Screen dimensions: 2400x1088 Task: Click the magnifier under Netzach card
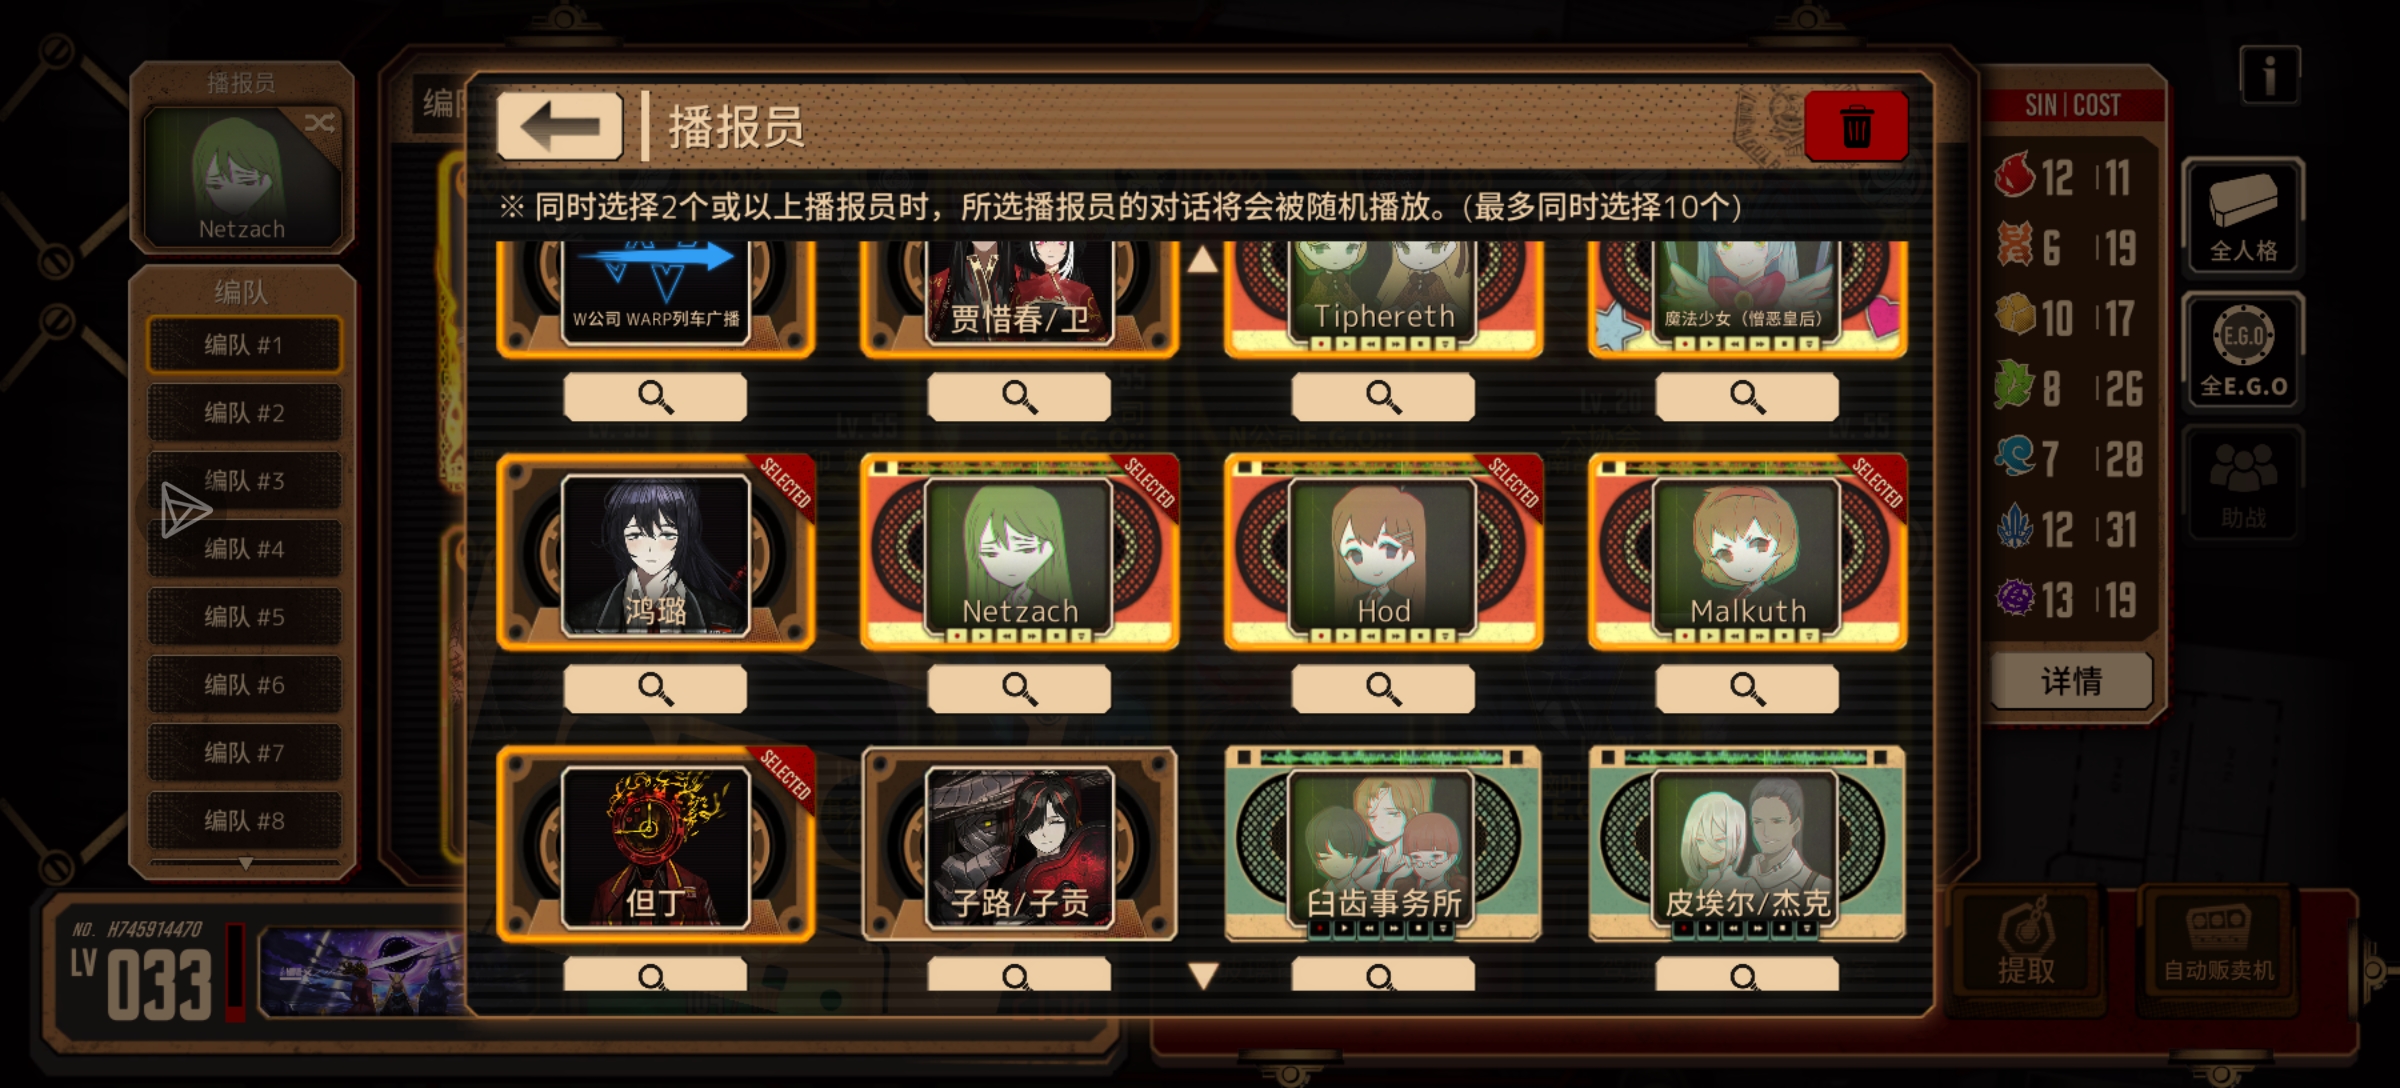pos(1019,688)
